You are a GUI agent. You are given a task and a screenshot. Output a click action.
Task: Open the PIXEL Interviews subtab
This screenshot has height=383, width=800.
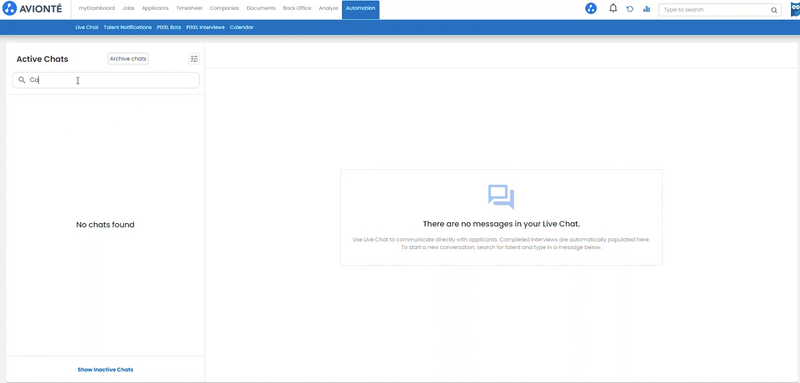point(206,27)
